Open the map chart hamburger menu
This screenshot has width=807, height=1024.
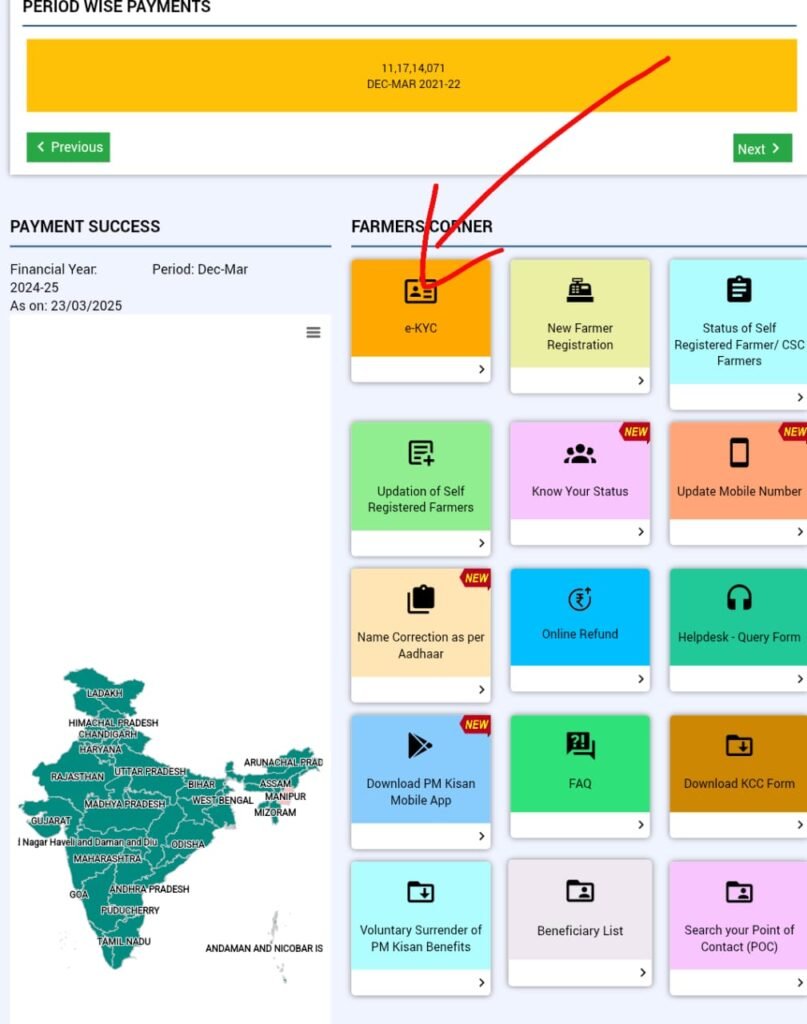pos(313,332)
